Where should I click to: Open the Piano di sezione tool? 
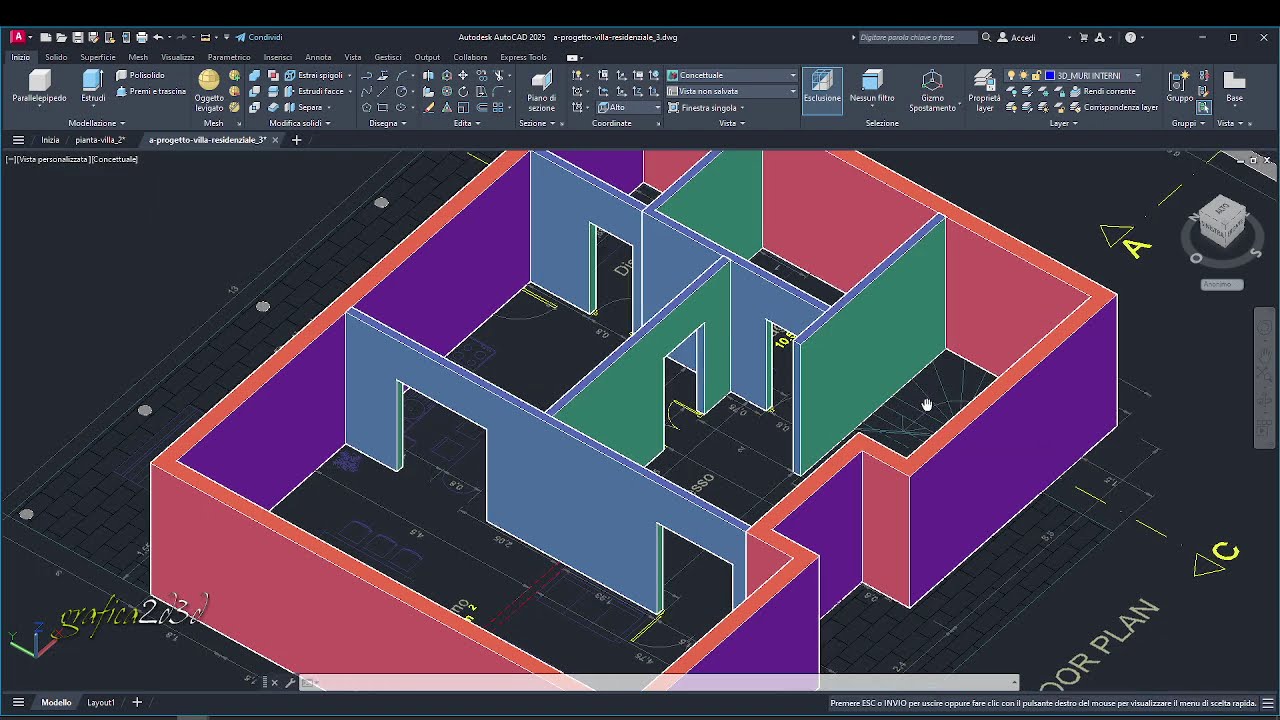pyautogui.click(x=541, y=90)
